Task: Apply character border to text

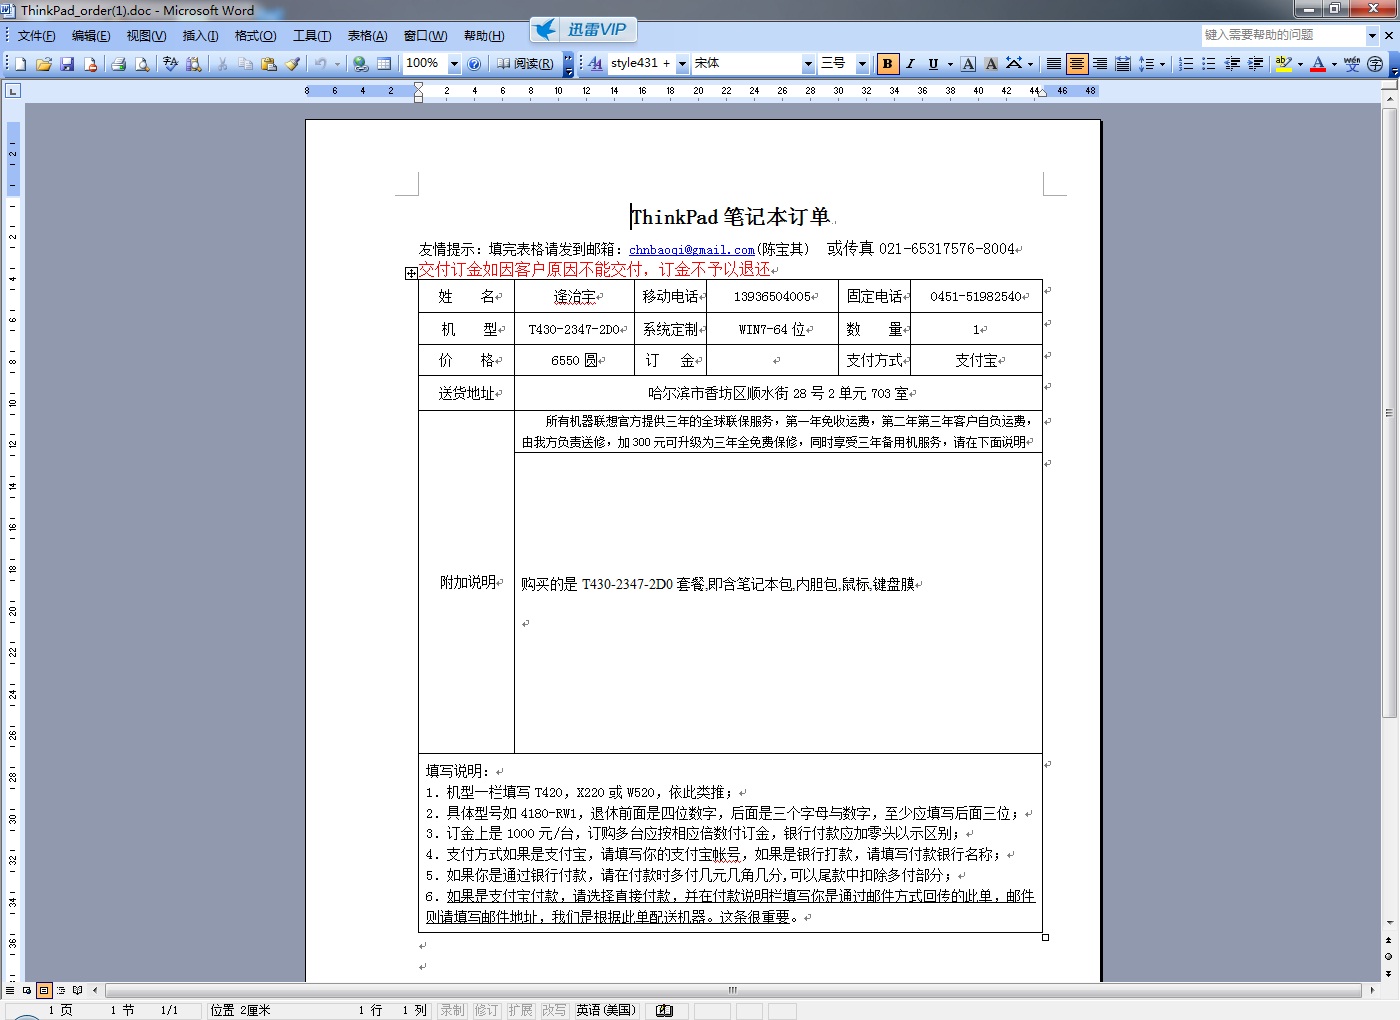Action: (968, 64)
